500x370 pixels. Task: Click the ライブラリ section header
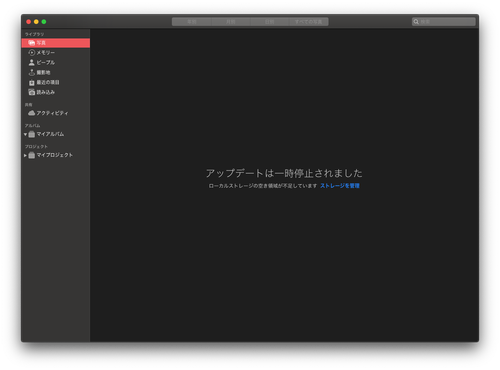pyautogui.click(x=34, y=34)
